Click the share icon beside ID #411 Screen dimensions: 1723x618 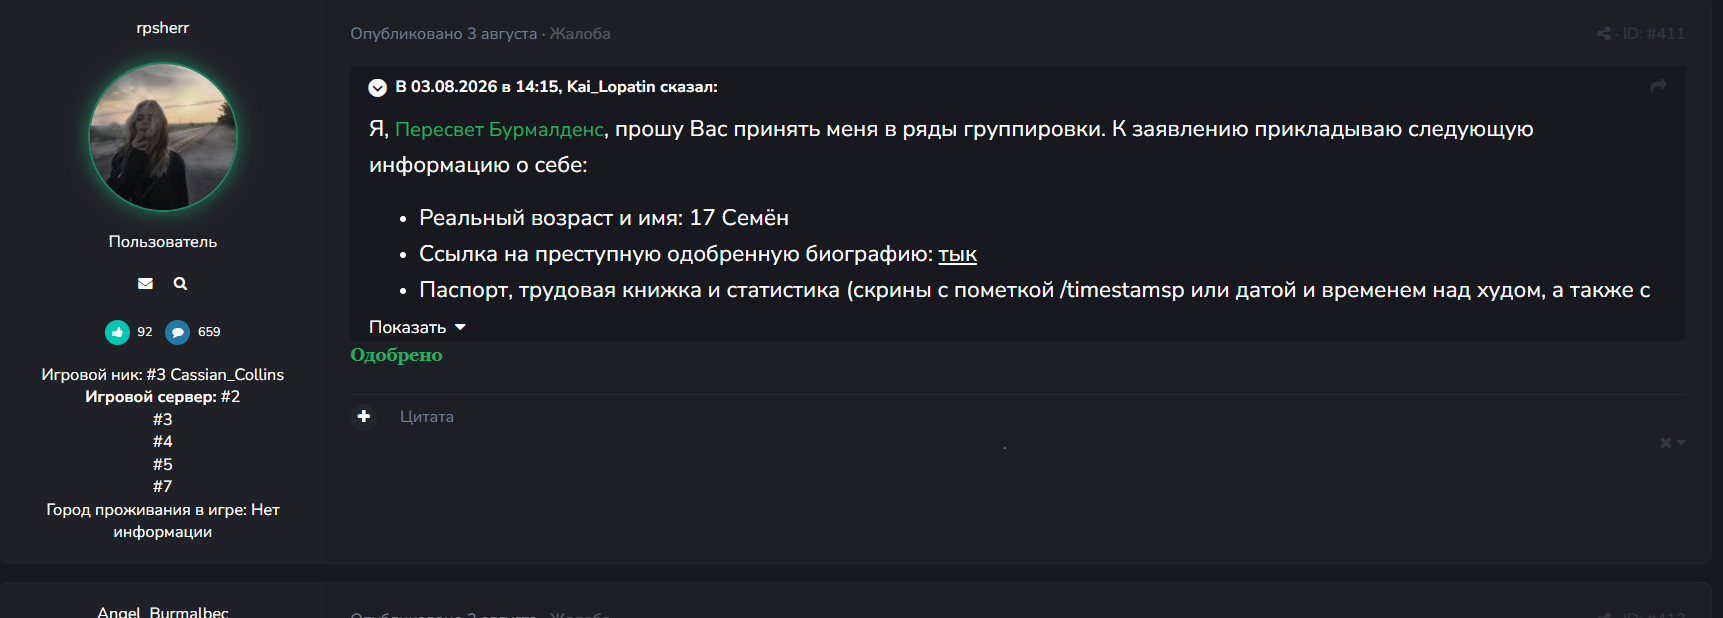tap(1604, 33)
